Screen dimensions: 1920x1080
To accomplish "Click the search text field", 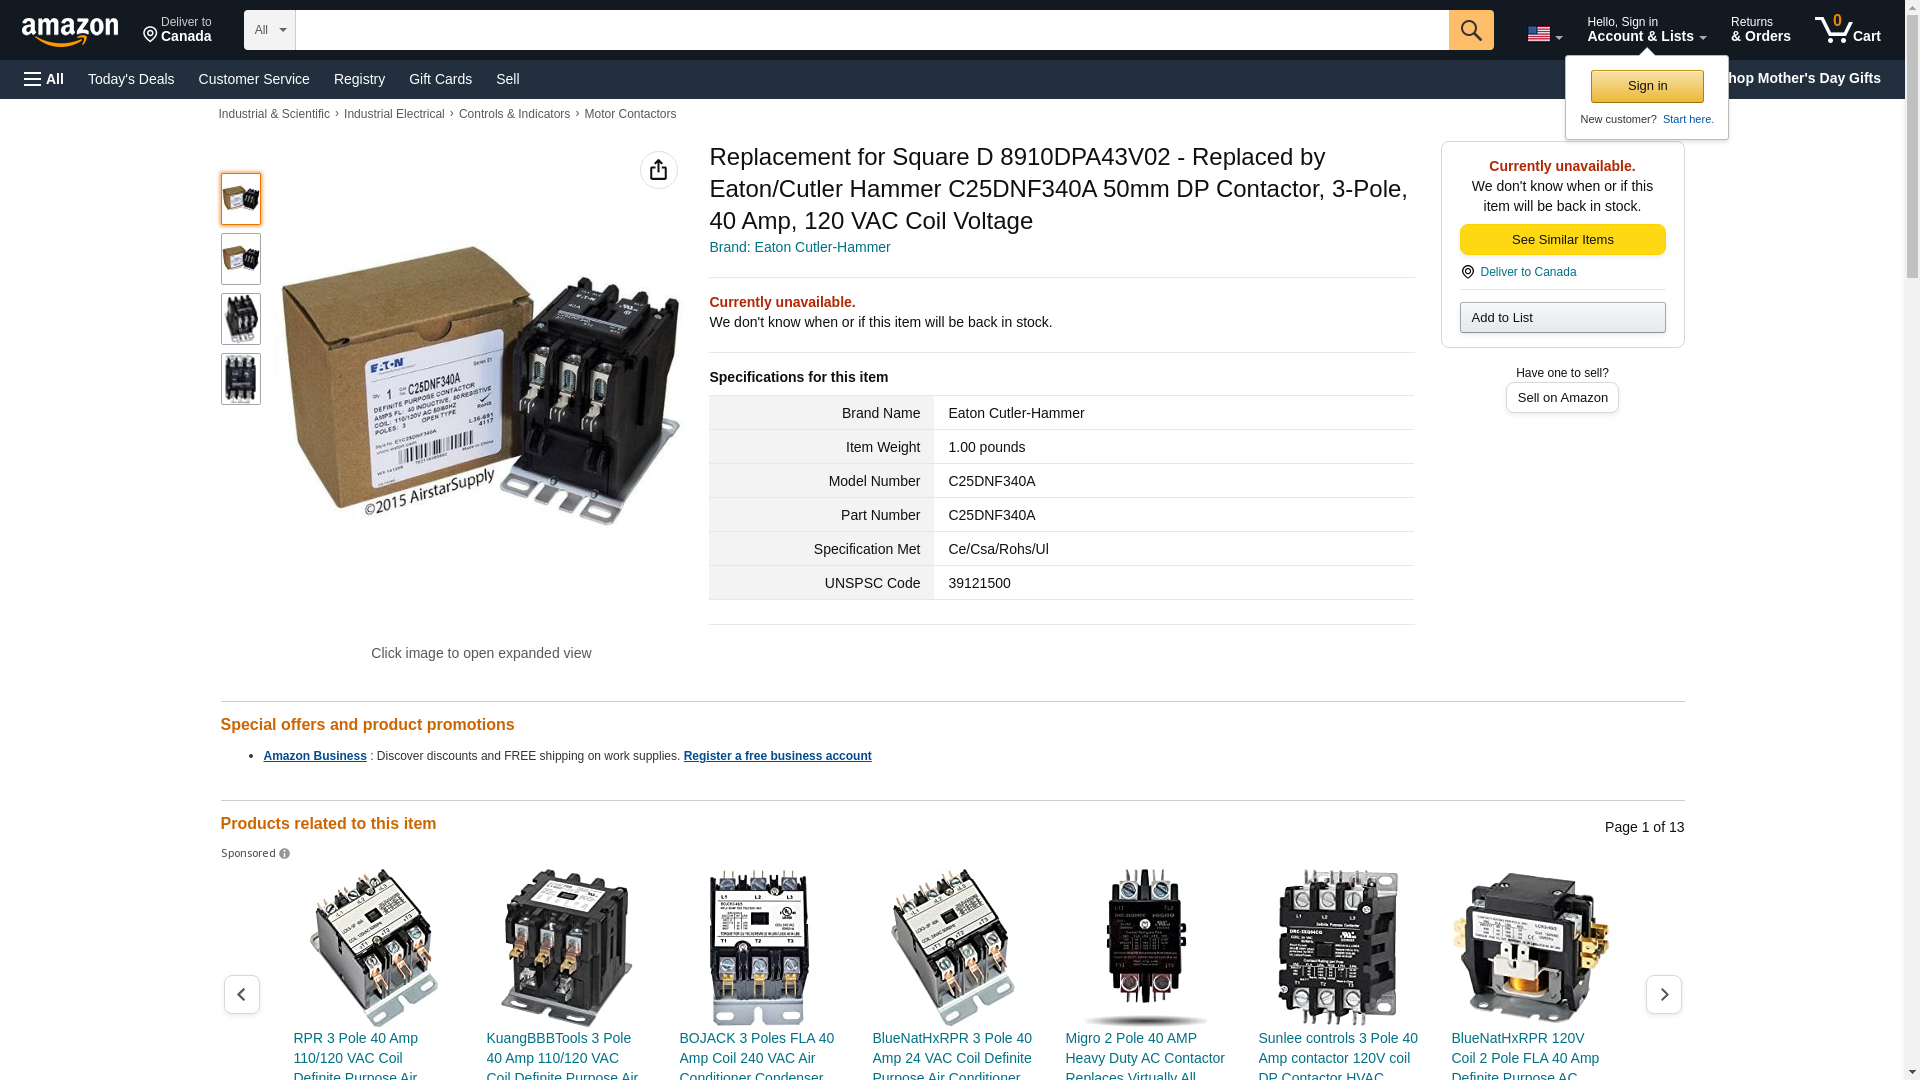I will [x=872, y=30].
